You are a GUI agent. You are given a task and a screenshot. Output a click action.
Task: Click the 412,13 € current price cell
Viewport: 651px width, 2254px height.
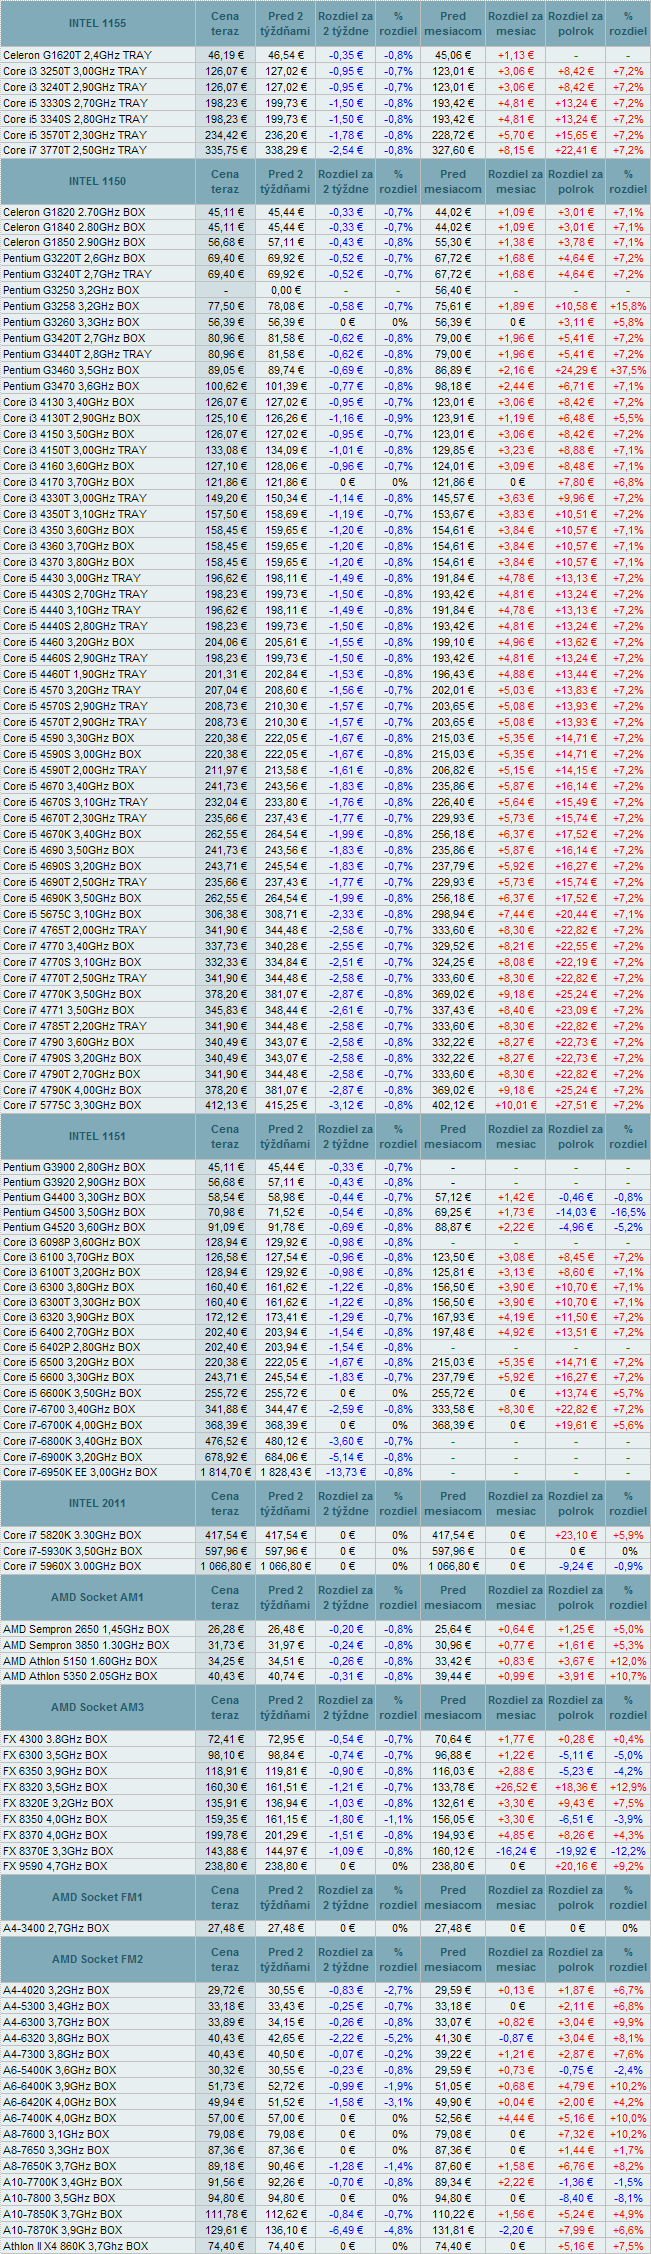point(225,1106)
